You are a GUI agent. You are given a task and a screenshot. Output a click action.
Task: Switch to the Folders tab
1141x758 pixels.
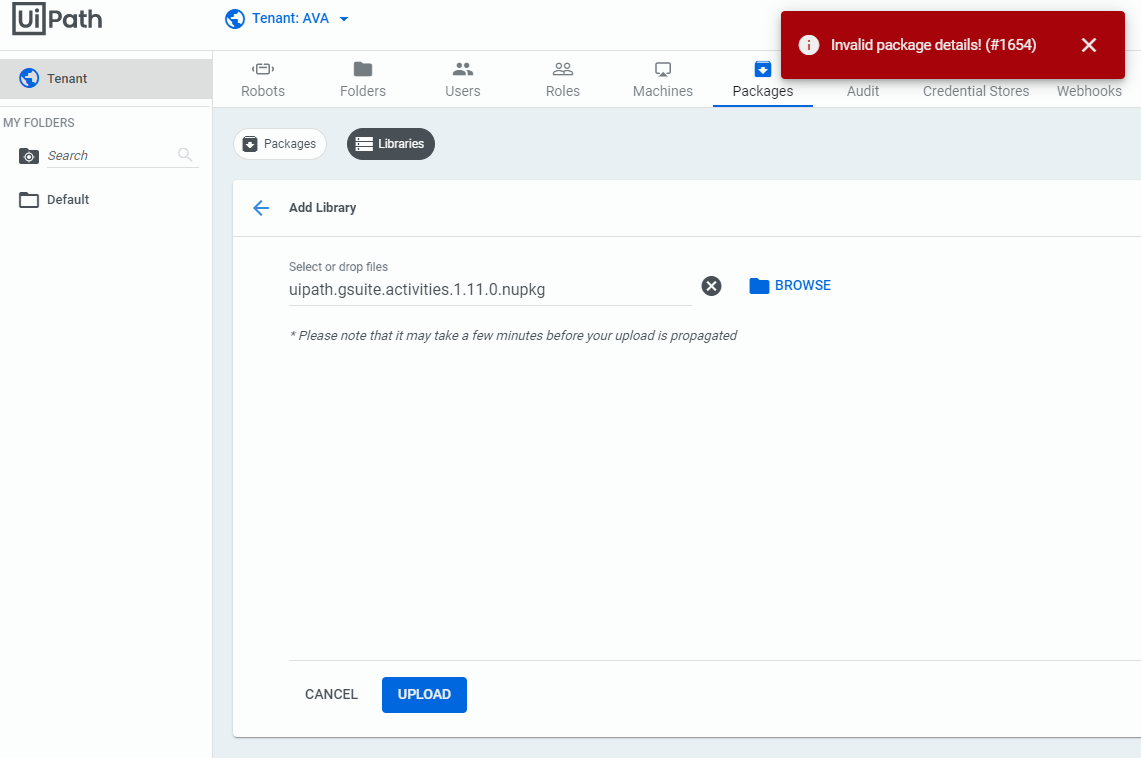point(362,80)
